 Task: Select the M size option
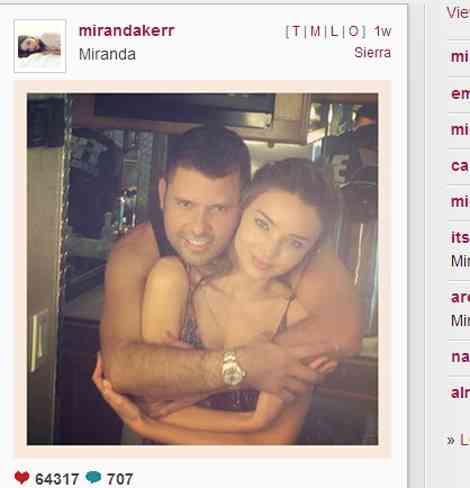pos(315,31)
